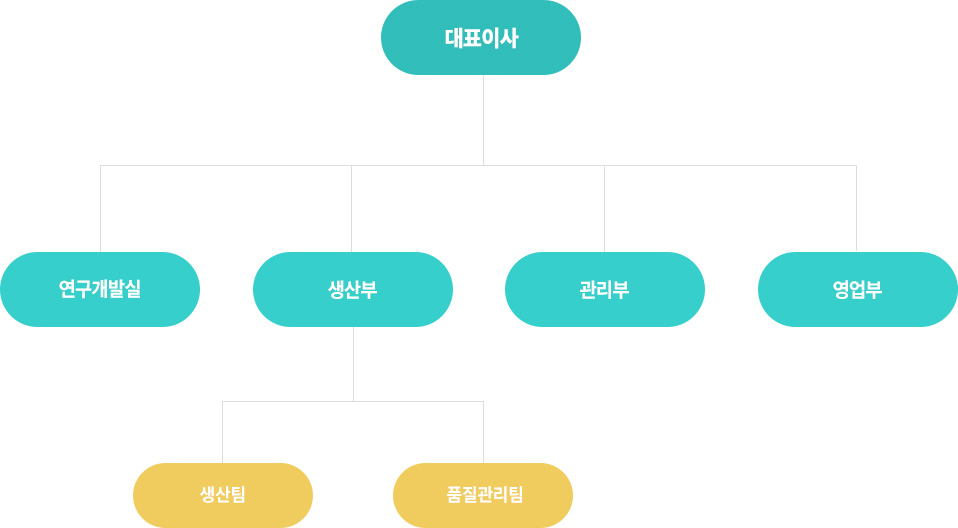Click the vertical connector line above 연구개발실
This screenshot has width=958, height=528.
coord(100,208)
